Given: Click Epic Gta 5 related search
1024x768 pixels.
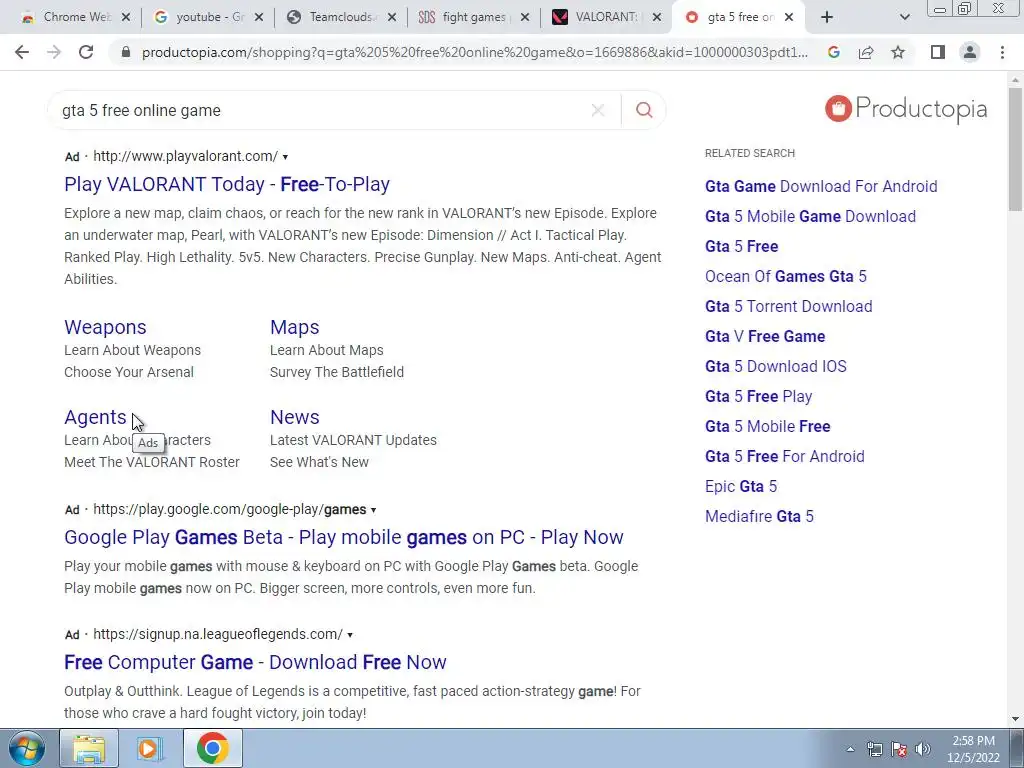Looking at the screenshot, I should pyautogui.click(x=741, y=487).
